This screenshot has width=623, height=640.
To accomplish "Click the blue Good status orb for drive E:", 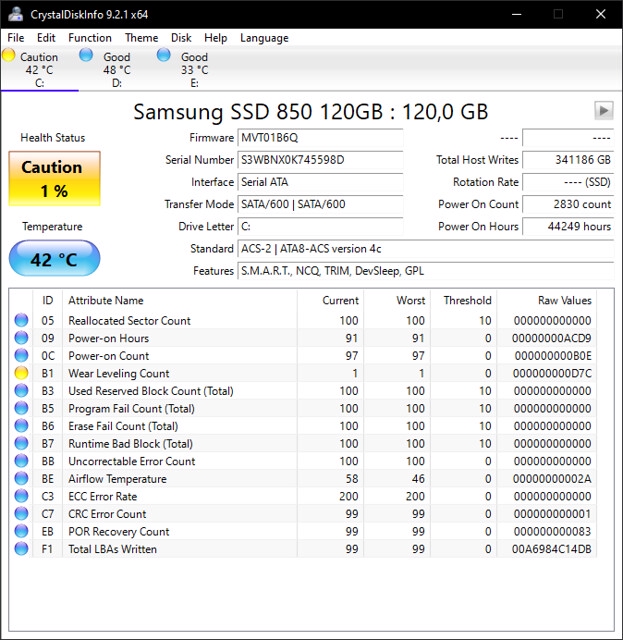I will (164, 55).
